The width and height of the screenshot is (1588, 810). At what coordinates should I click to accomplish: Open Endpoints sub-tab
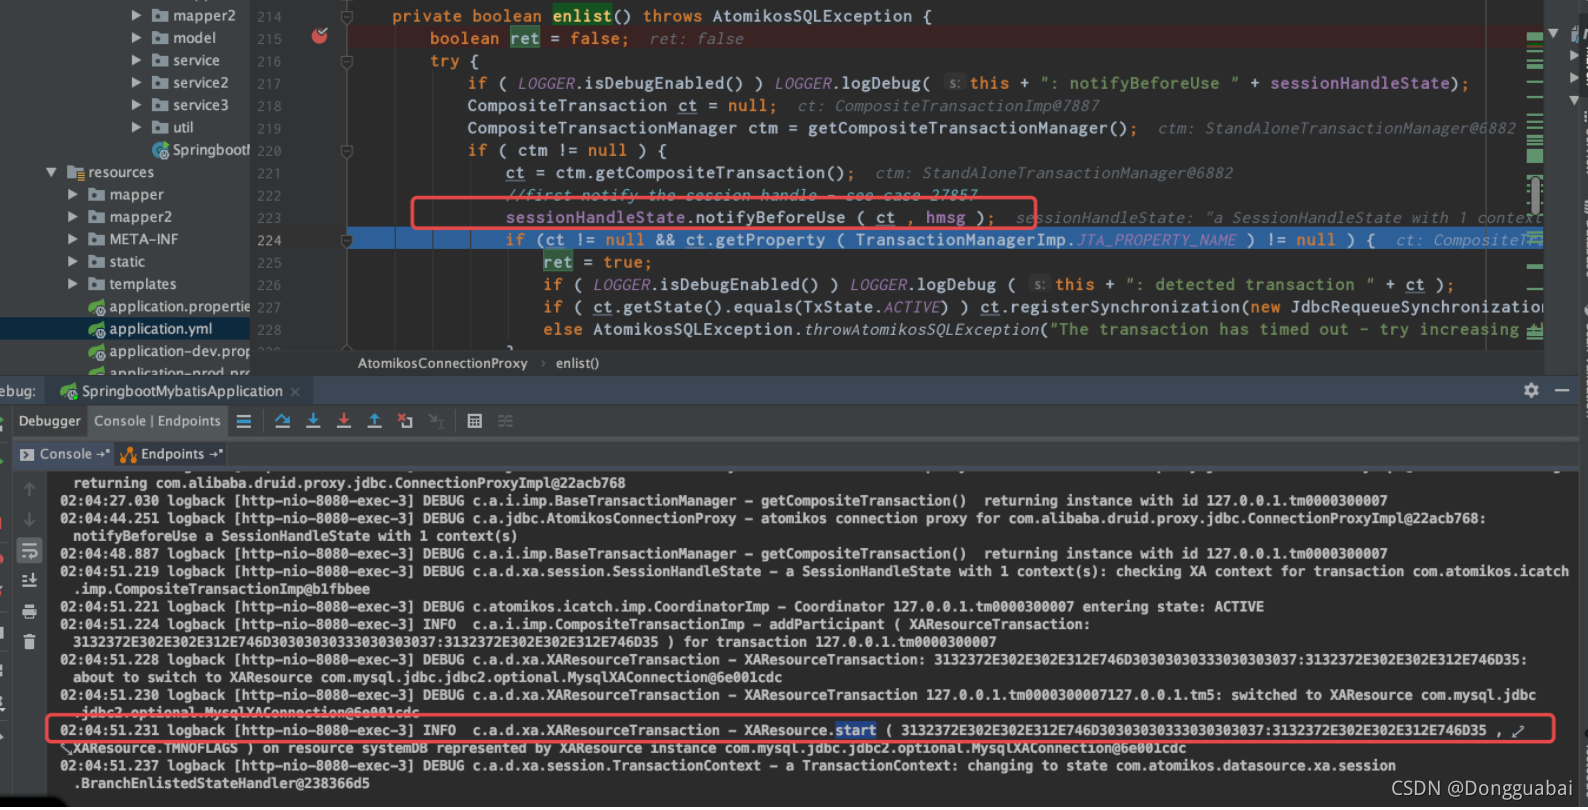172,454
